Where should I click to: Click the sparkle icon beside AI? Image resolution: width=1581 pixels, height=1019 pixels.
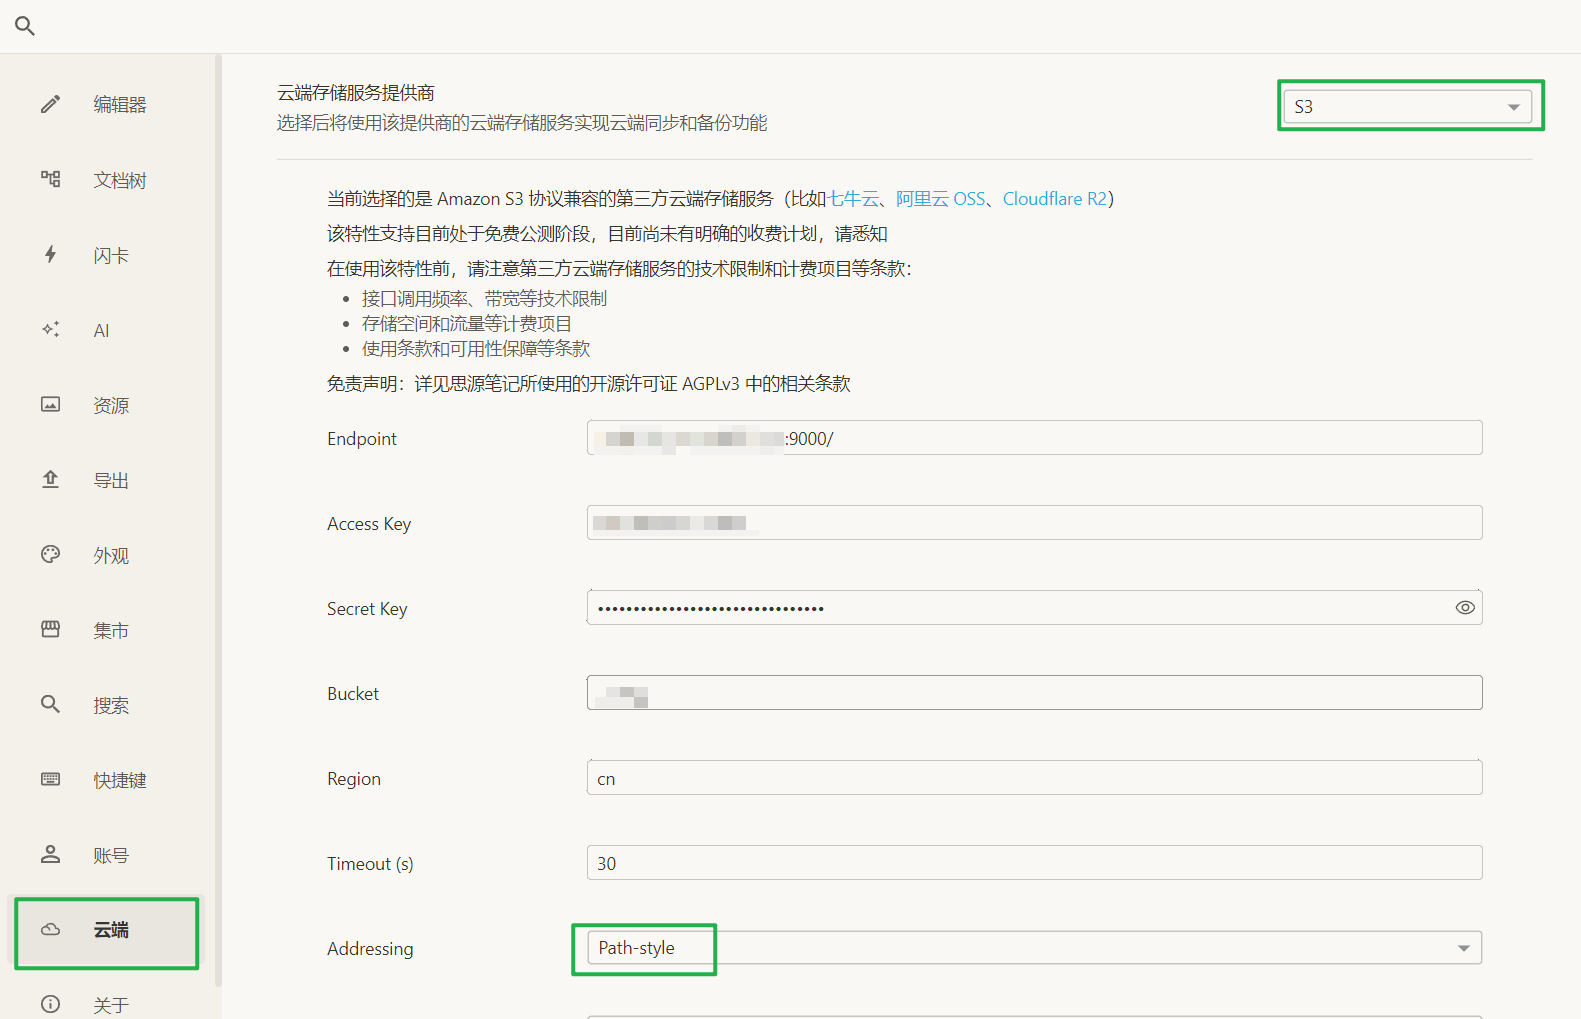point(50,329)
